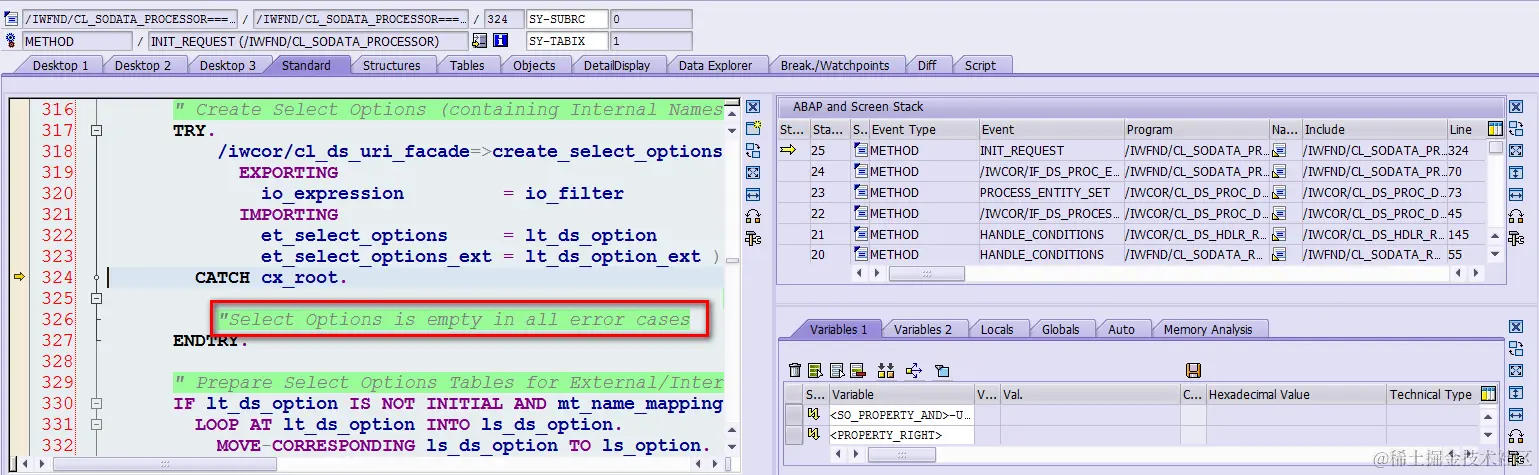Switch to the Globals tab
This screenshot has width=1539, height=475.
(x=1061, y=329)
